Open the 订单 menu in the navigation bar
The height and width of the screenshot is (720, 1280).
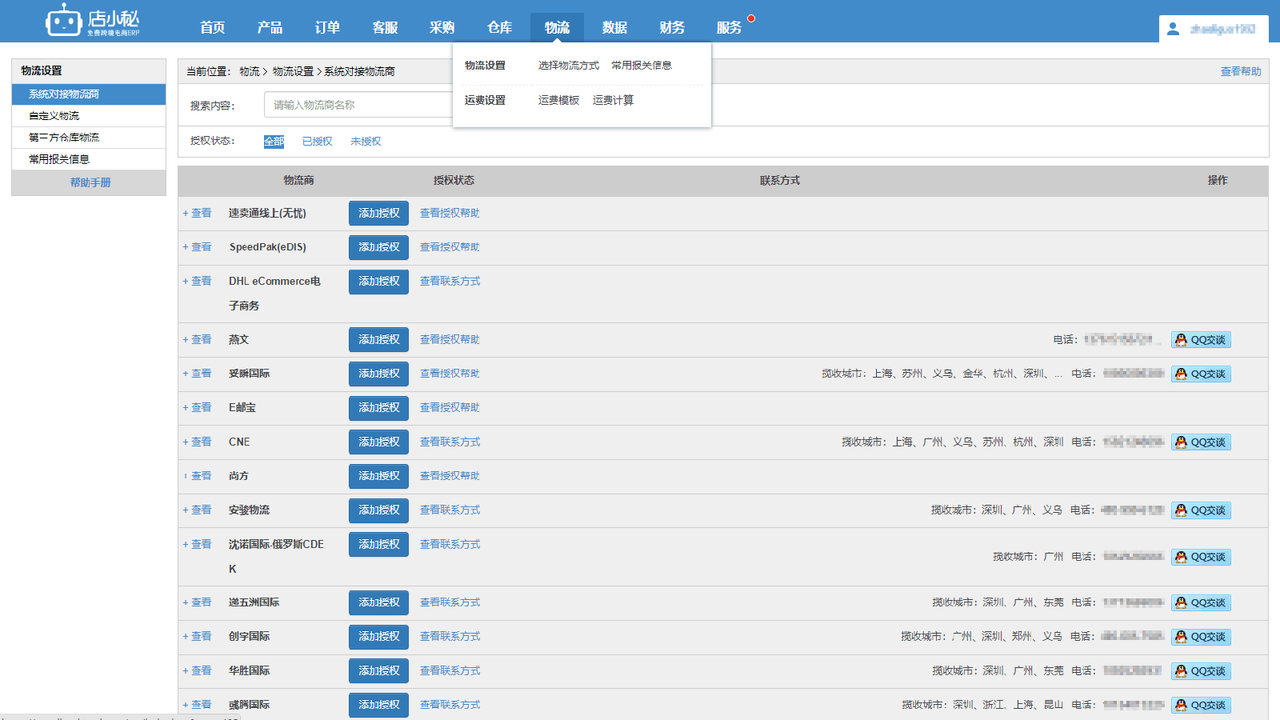[327, 27]
